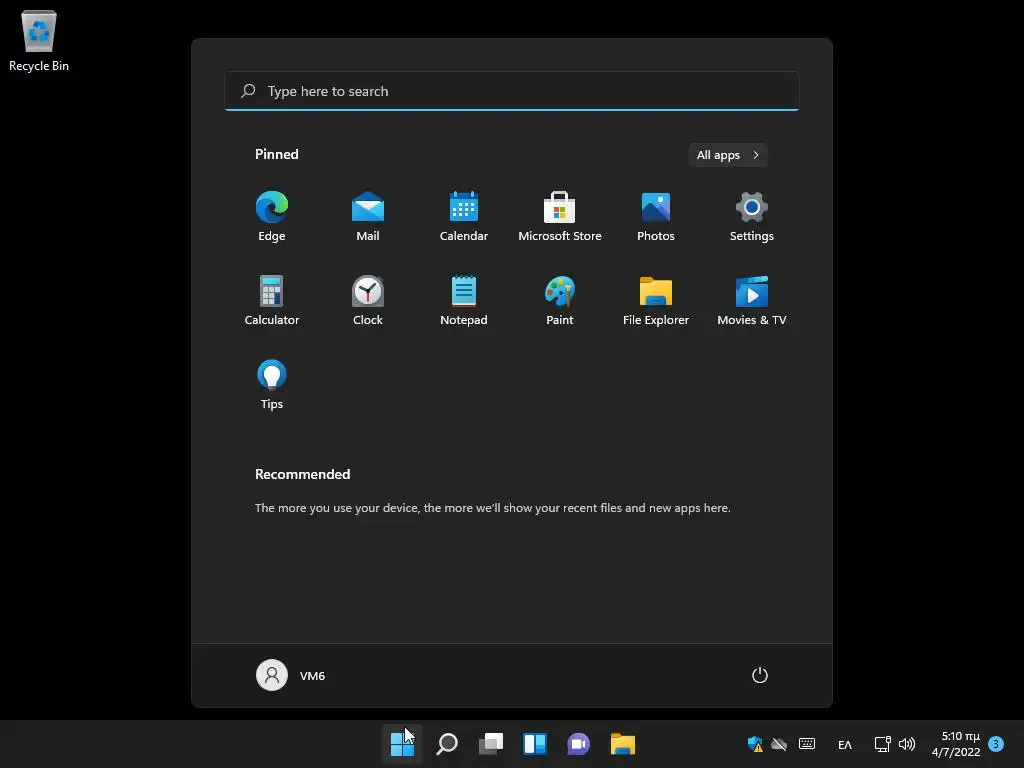Open network status in system tray
Image resolution: width=1024 pixels, height=768 pixels.
pyautogui.click(x=882, y=744)
